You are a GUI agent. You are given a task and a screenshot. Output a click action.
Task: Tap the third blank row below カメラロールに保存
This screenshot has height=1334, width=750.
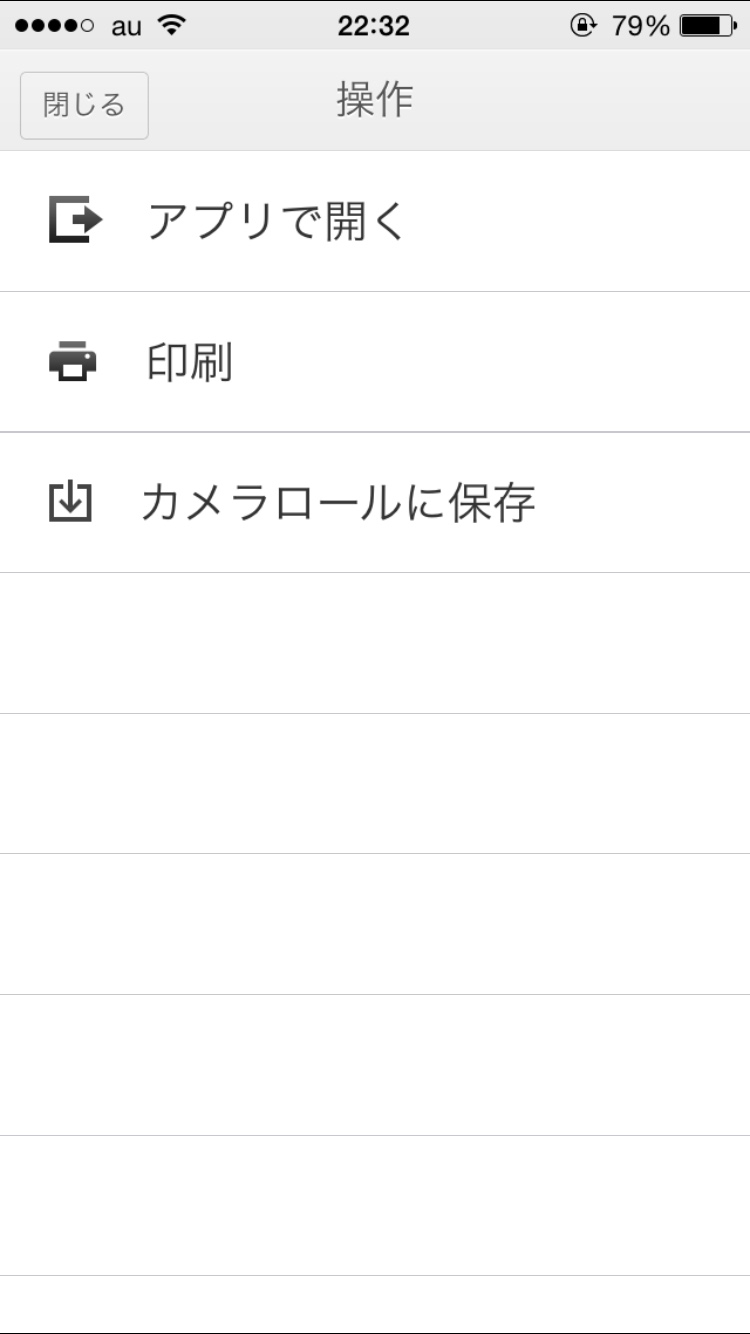point(375,924)
